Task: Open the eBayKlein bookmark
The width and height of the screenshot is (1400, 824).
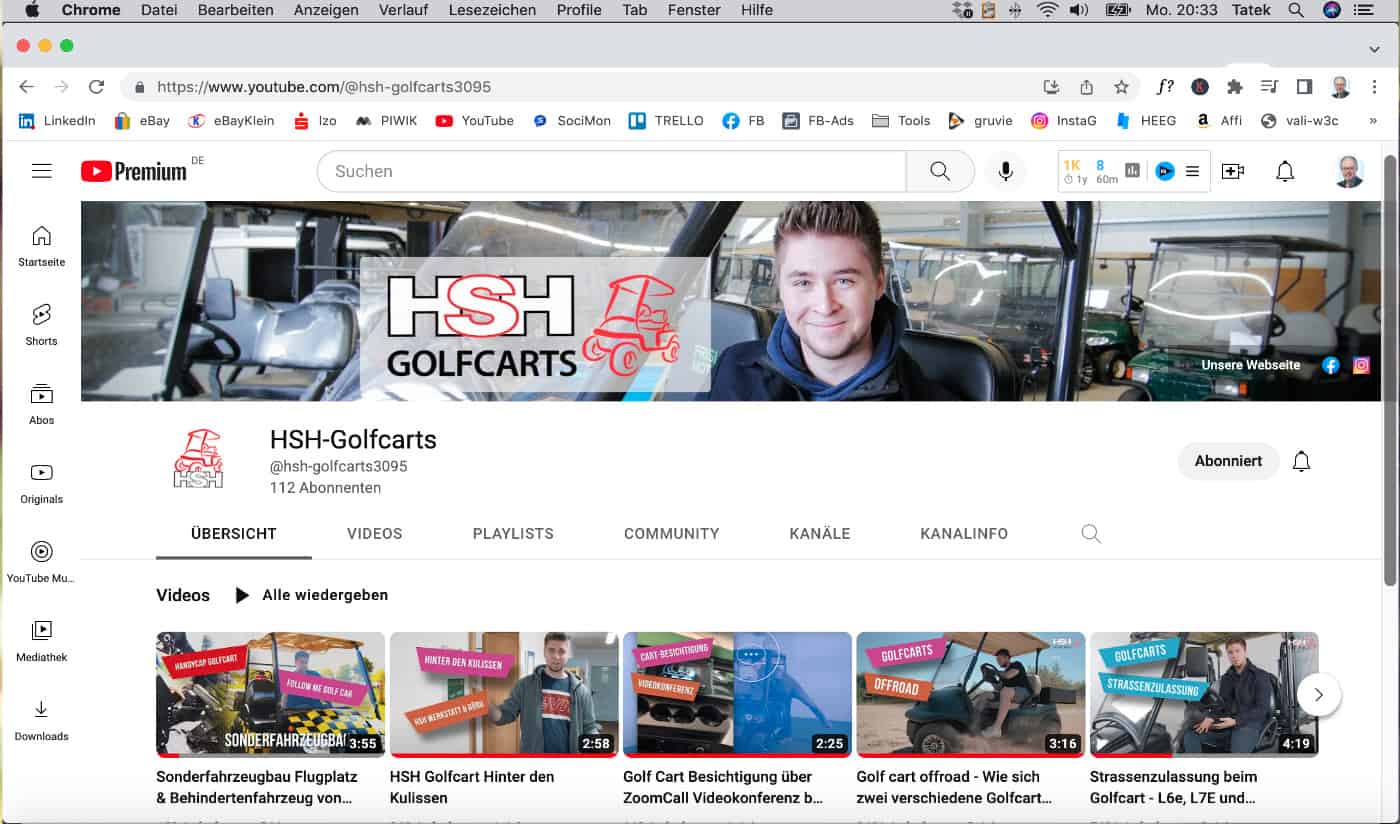Action: click(231, 121)
